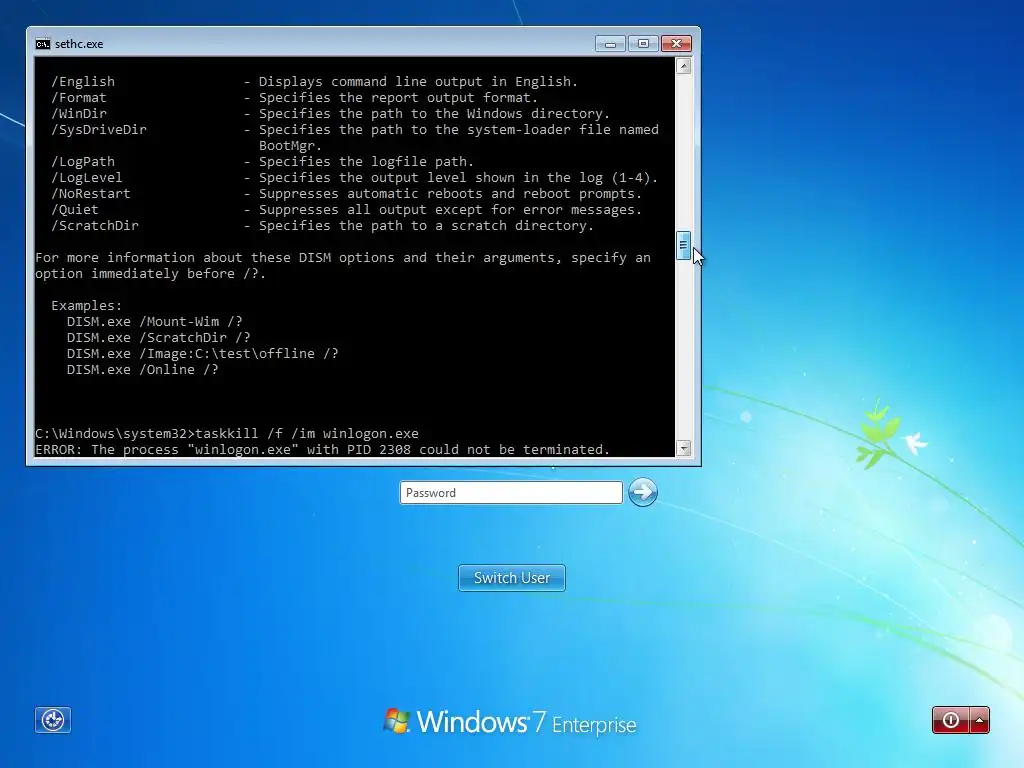Click the ERROR winlogon.exe PID 2308 line
The image size is (1024, 768).
pos(323,449)
